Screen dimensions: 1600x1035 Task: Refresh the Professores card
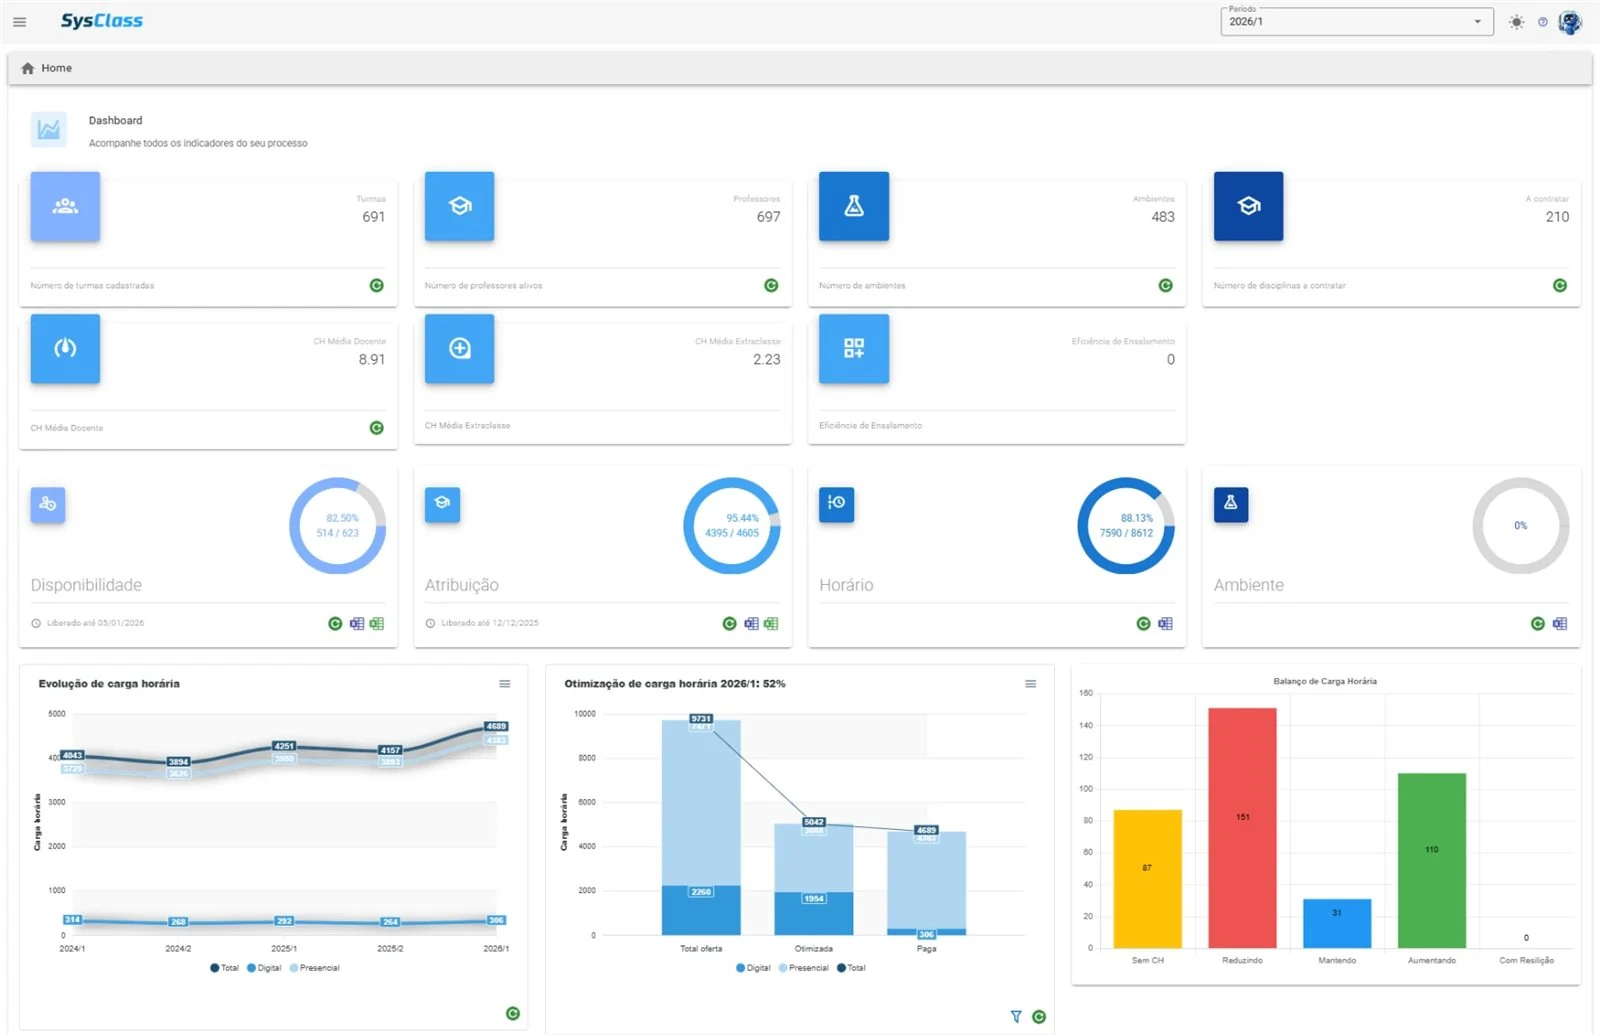point(771,285)
